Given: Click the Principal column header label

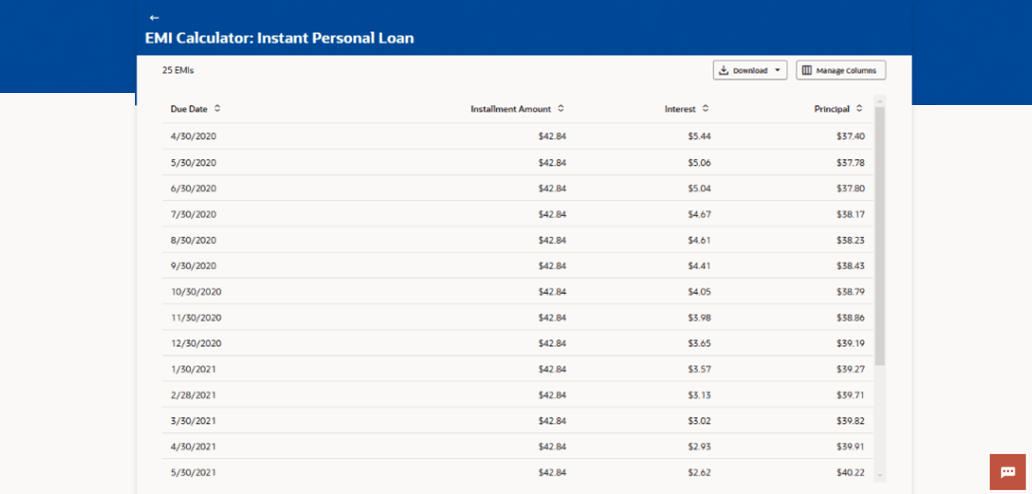Looking at the screenshot, I should point(832,109).
